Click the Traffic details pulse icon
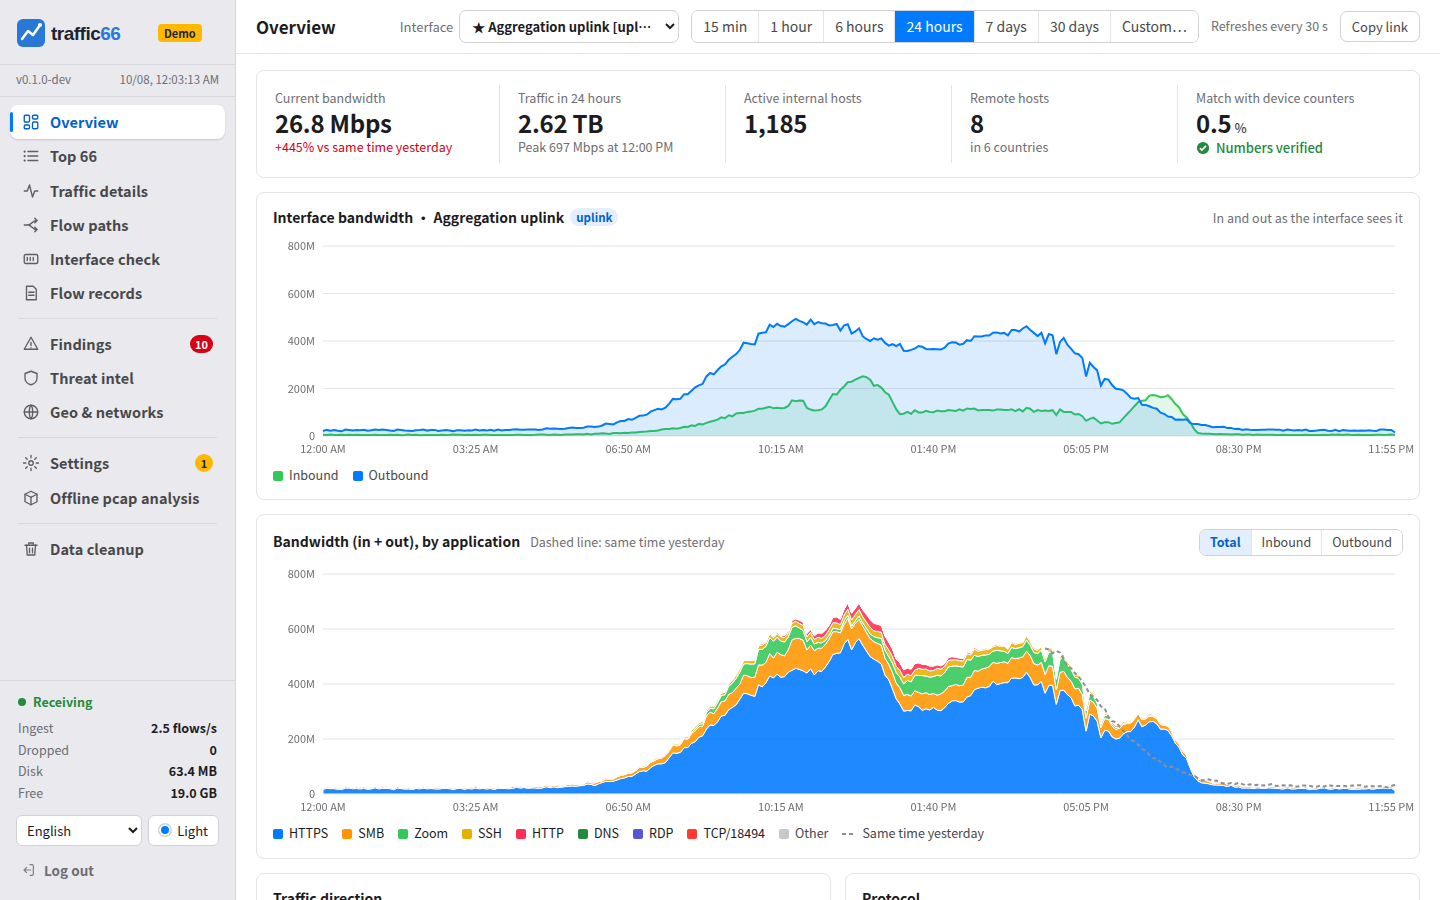Image resolution: width=1440 pixels, height=900 pixels. pyautogui.click(x=31, y=191)
